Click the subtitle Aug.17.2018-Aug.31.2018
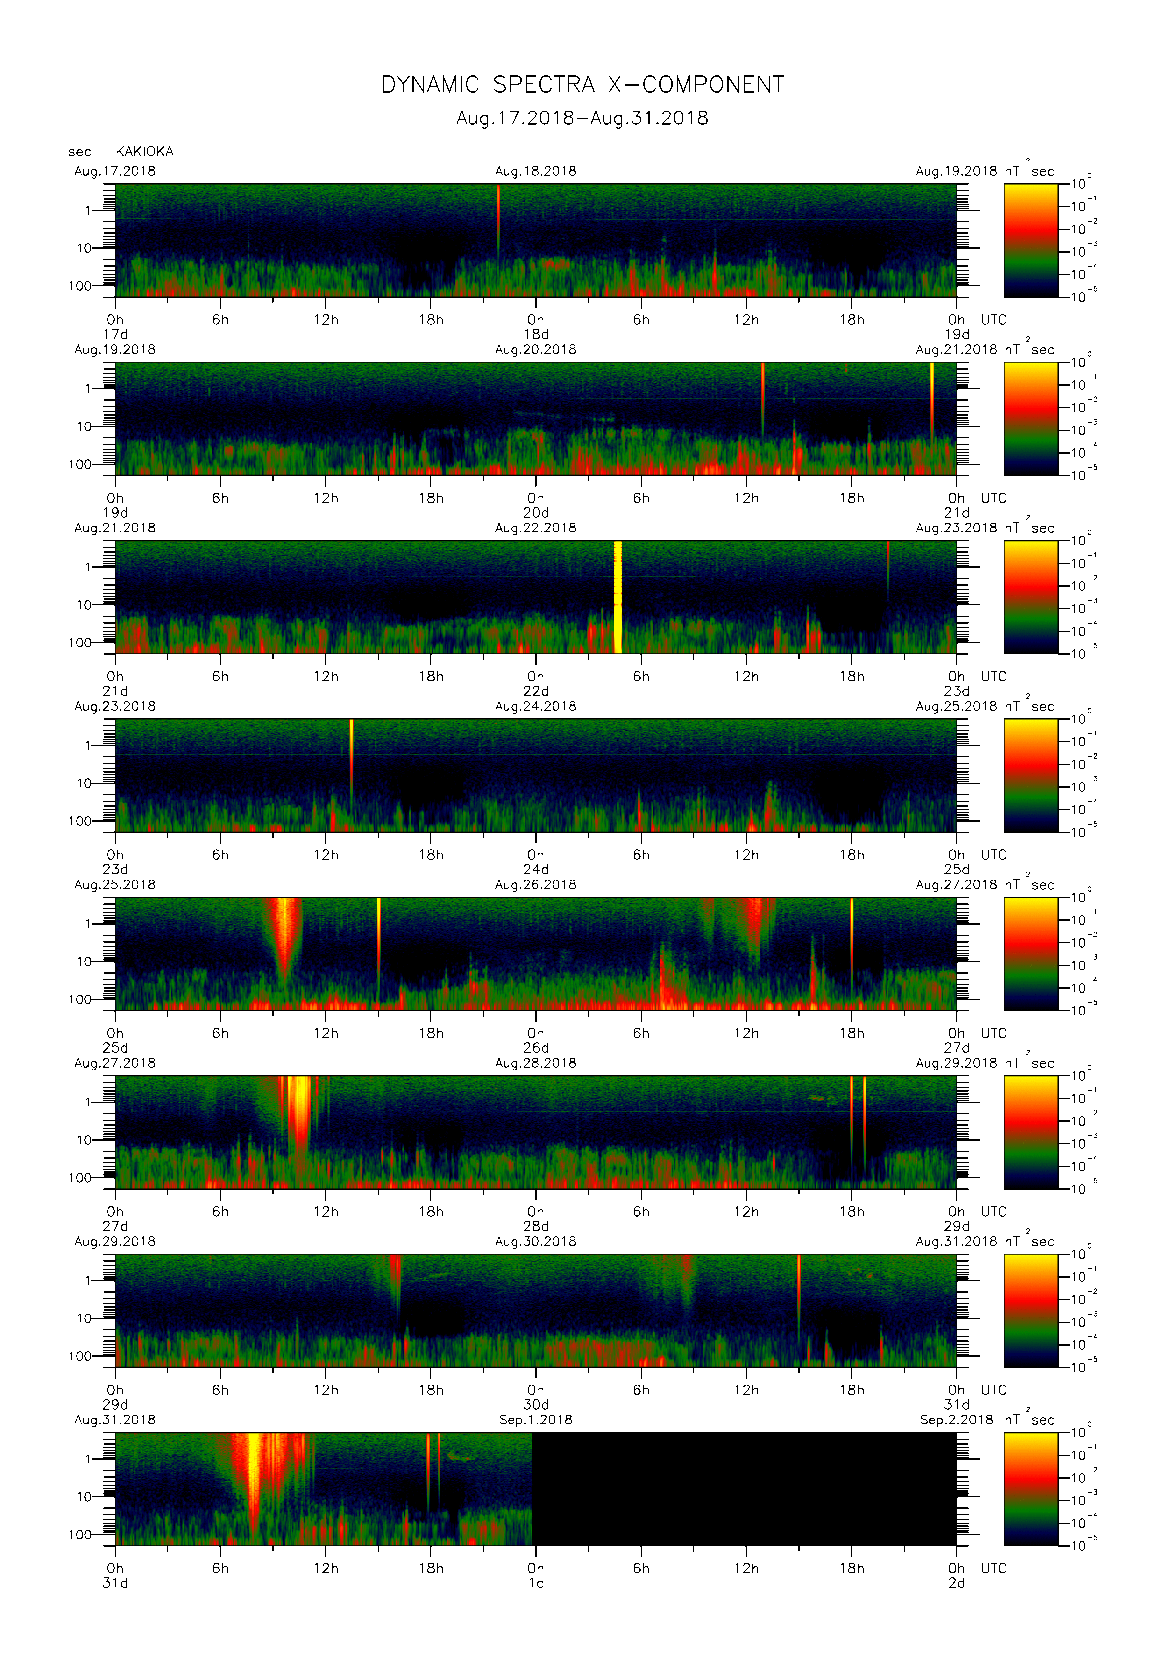The height and width of the screenshot is (1679, 1165). tap(582, 118)
